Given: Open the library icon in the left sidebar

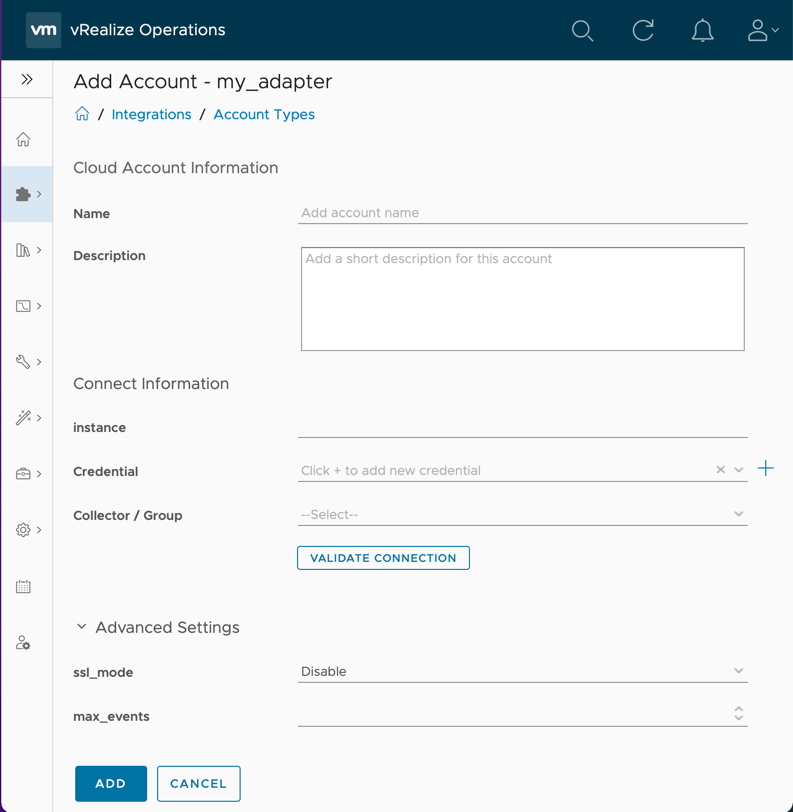Looking at the screenshot, I should click(x=22, y=249).
